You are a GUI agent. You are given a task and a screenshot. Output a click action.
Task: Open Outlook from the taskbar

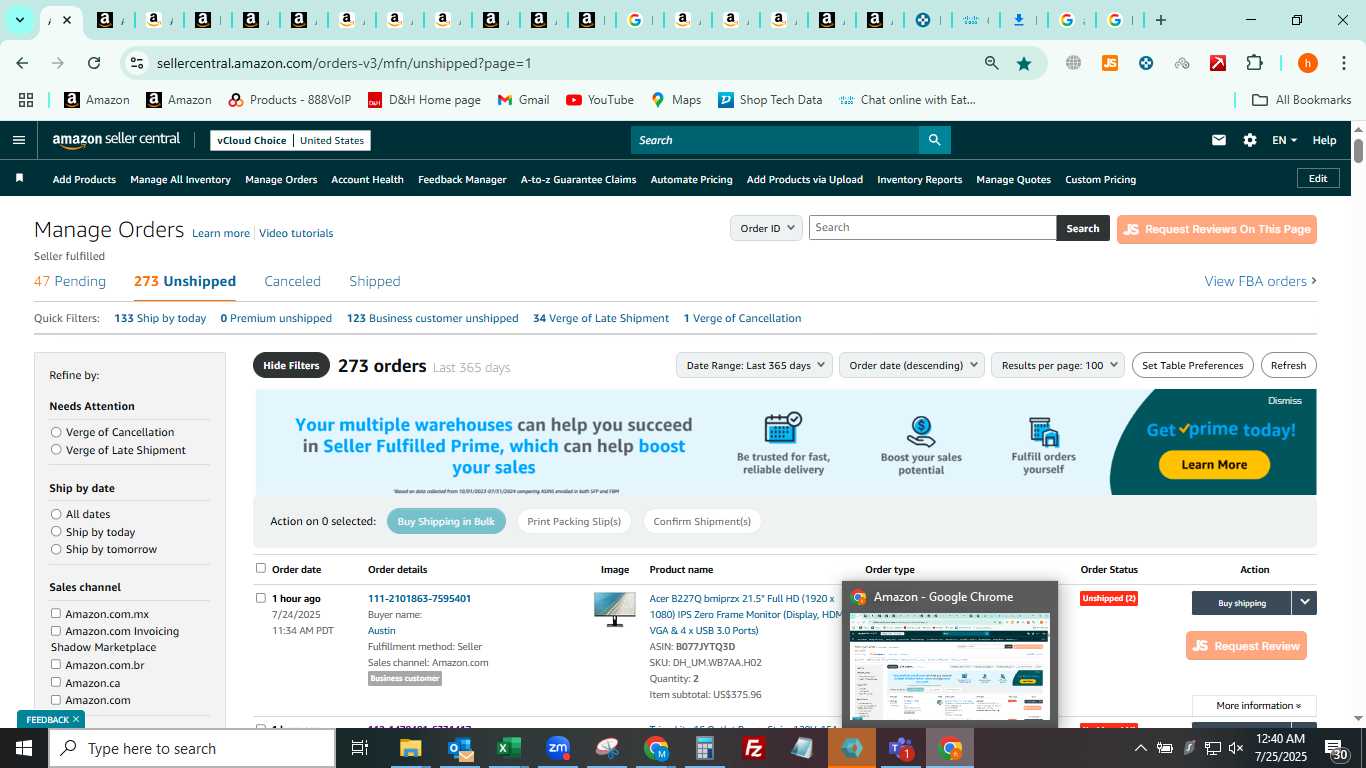[x=460, y=748]
